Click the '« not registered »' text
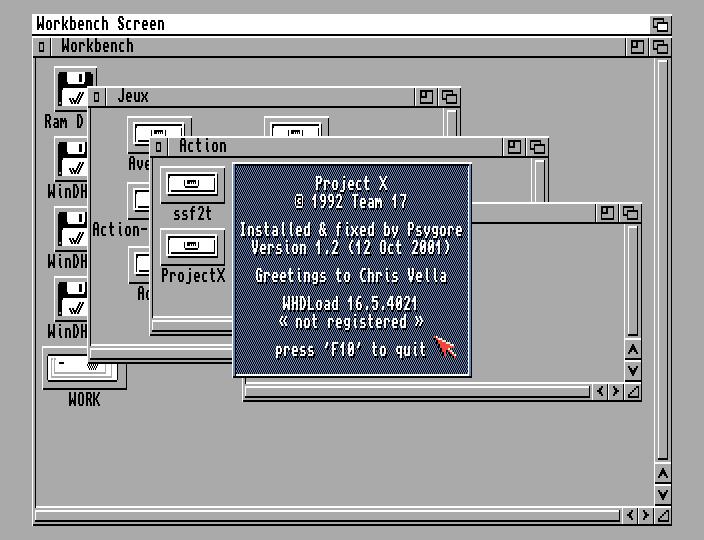704x540 pixels. coord(351,322)
